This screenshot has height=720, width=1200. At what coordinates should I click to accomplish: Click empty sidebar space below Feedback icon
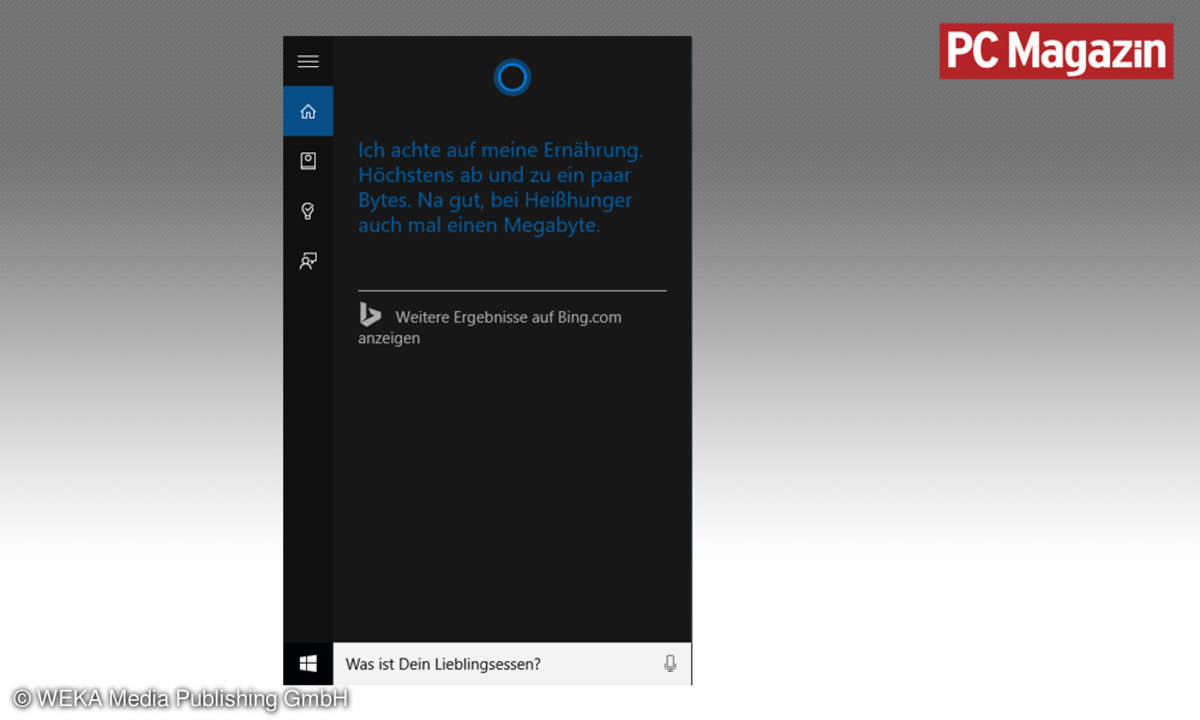(308, 450)
